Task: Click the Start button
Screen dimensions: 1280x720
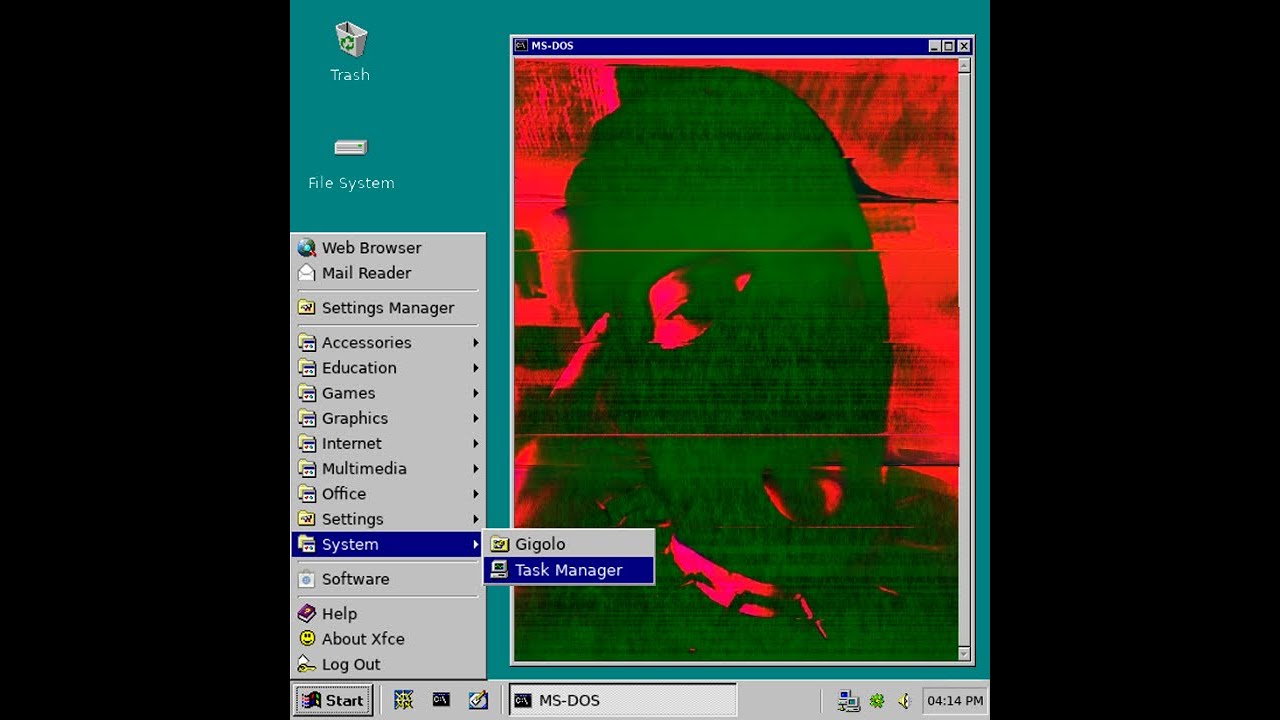Action: tap(334, 700)
